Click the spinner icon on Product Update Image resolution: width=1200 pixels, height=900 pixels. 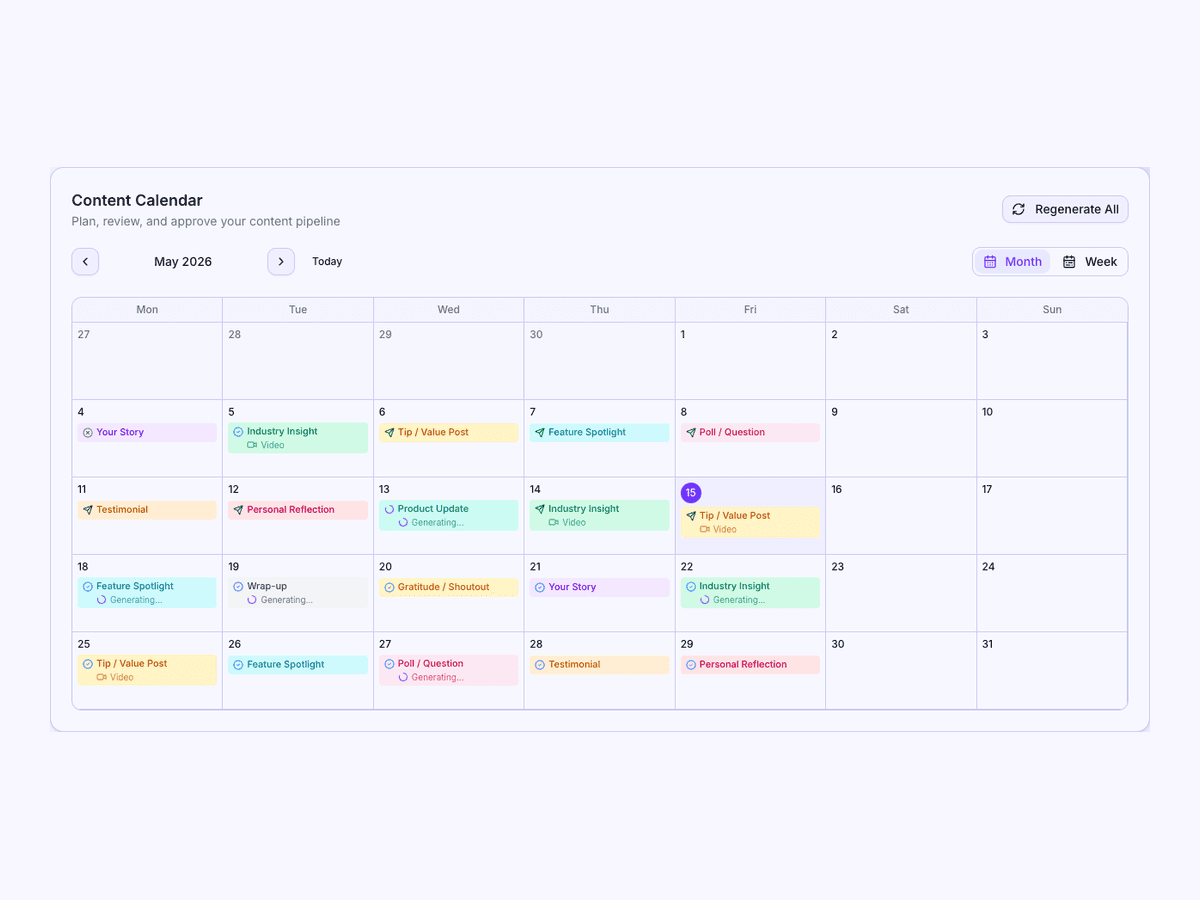coord(389,509)
